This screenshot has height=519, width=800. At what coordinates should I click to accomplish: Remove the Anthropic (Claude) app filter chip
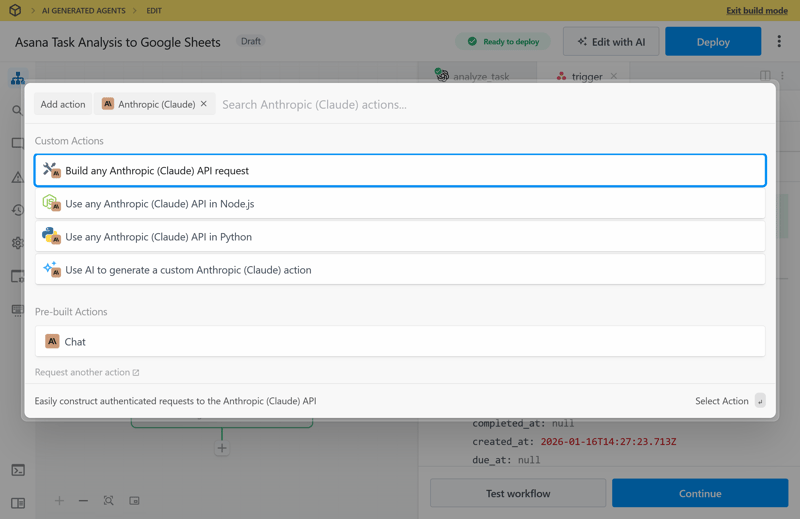pos(204,104)
